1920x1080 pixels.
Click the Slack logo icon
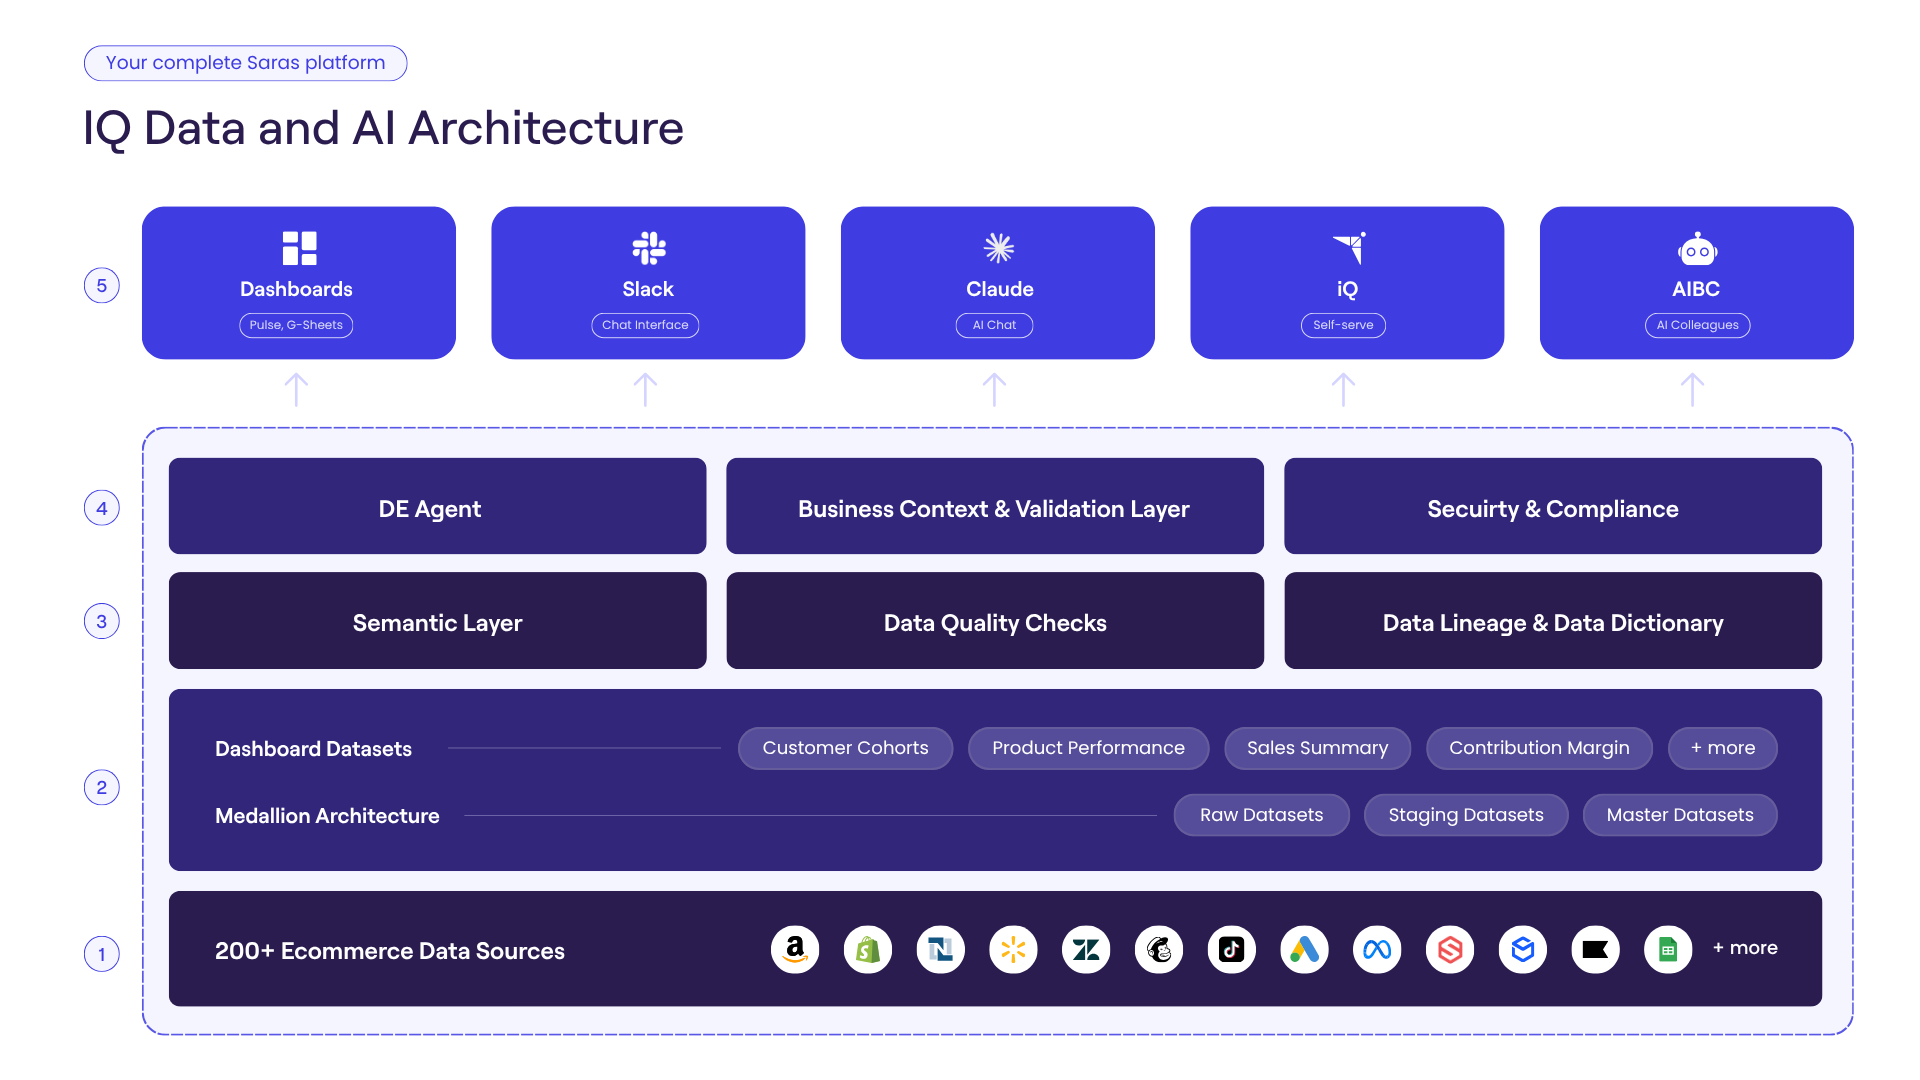click(x=649, y=248)
